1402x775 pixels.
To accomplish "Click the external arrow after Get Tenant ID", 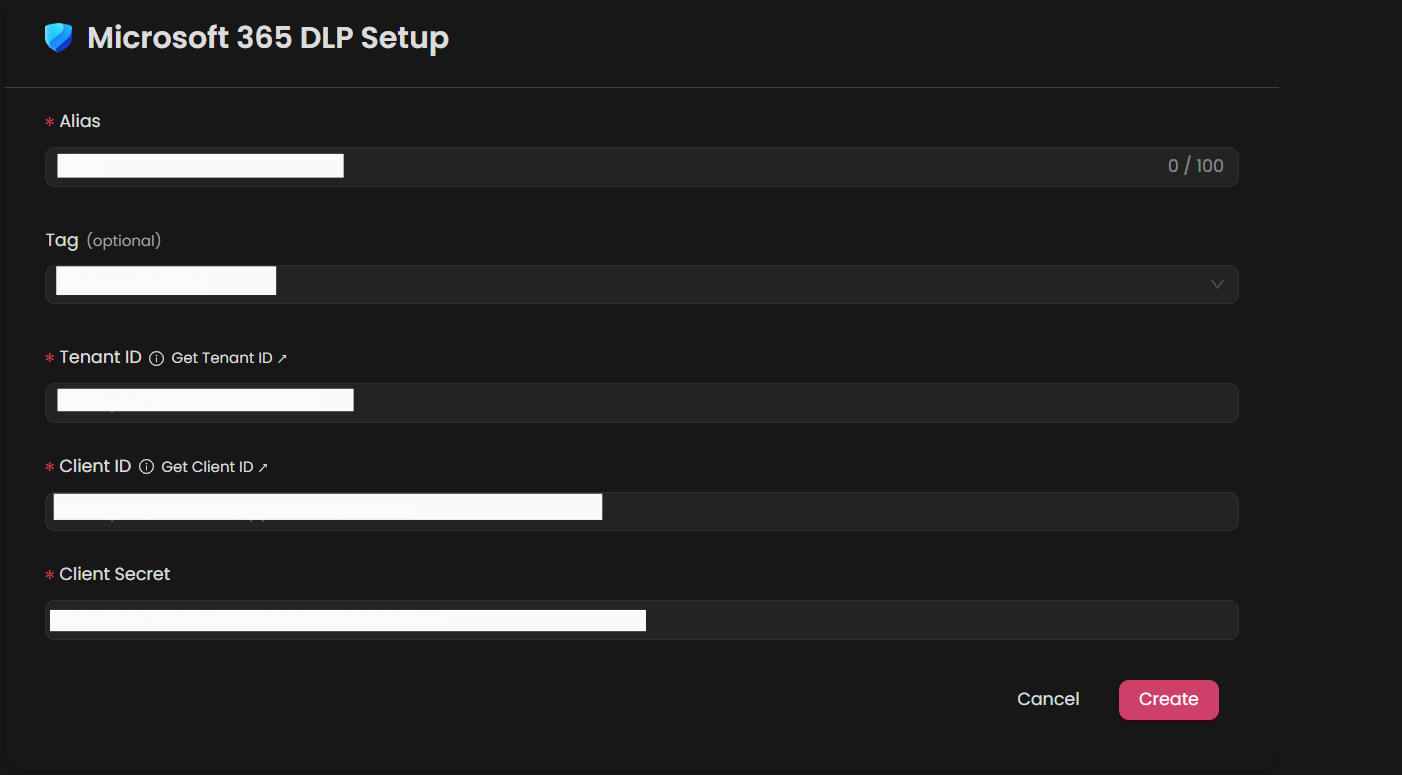I will click(282, 358).
